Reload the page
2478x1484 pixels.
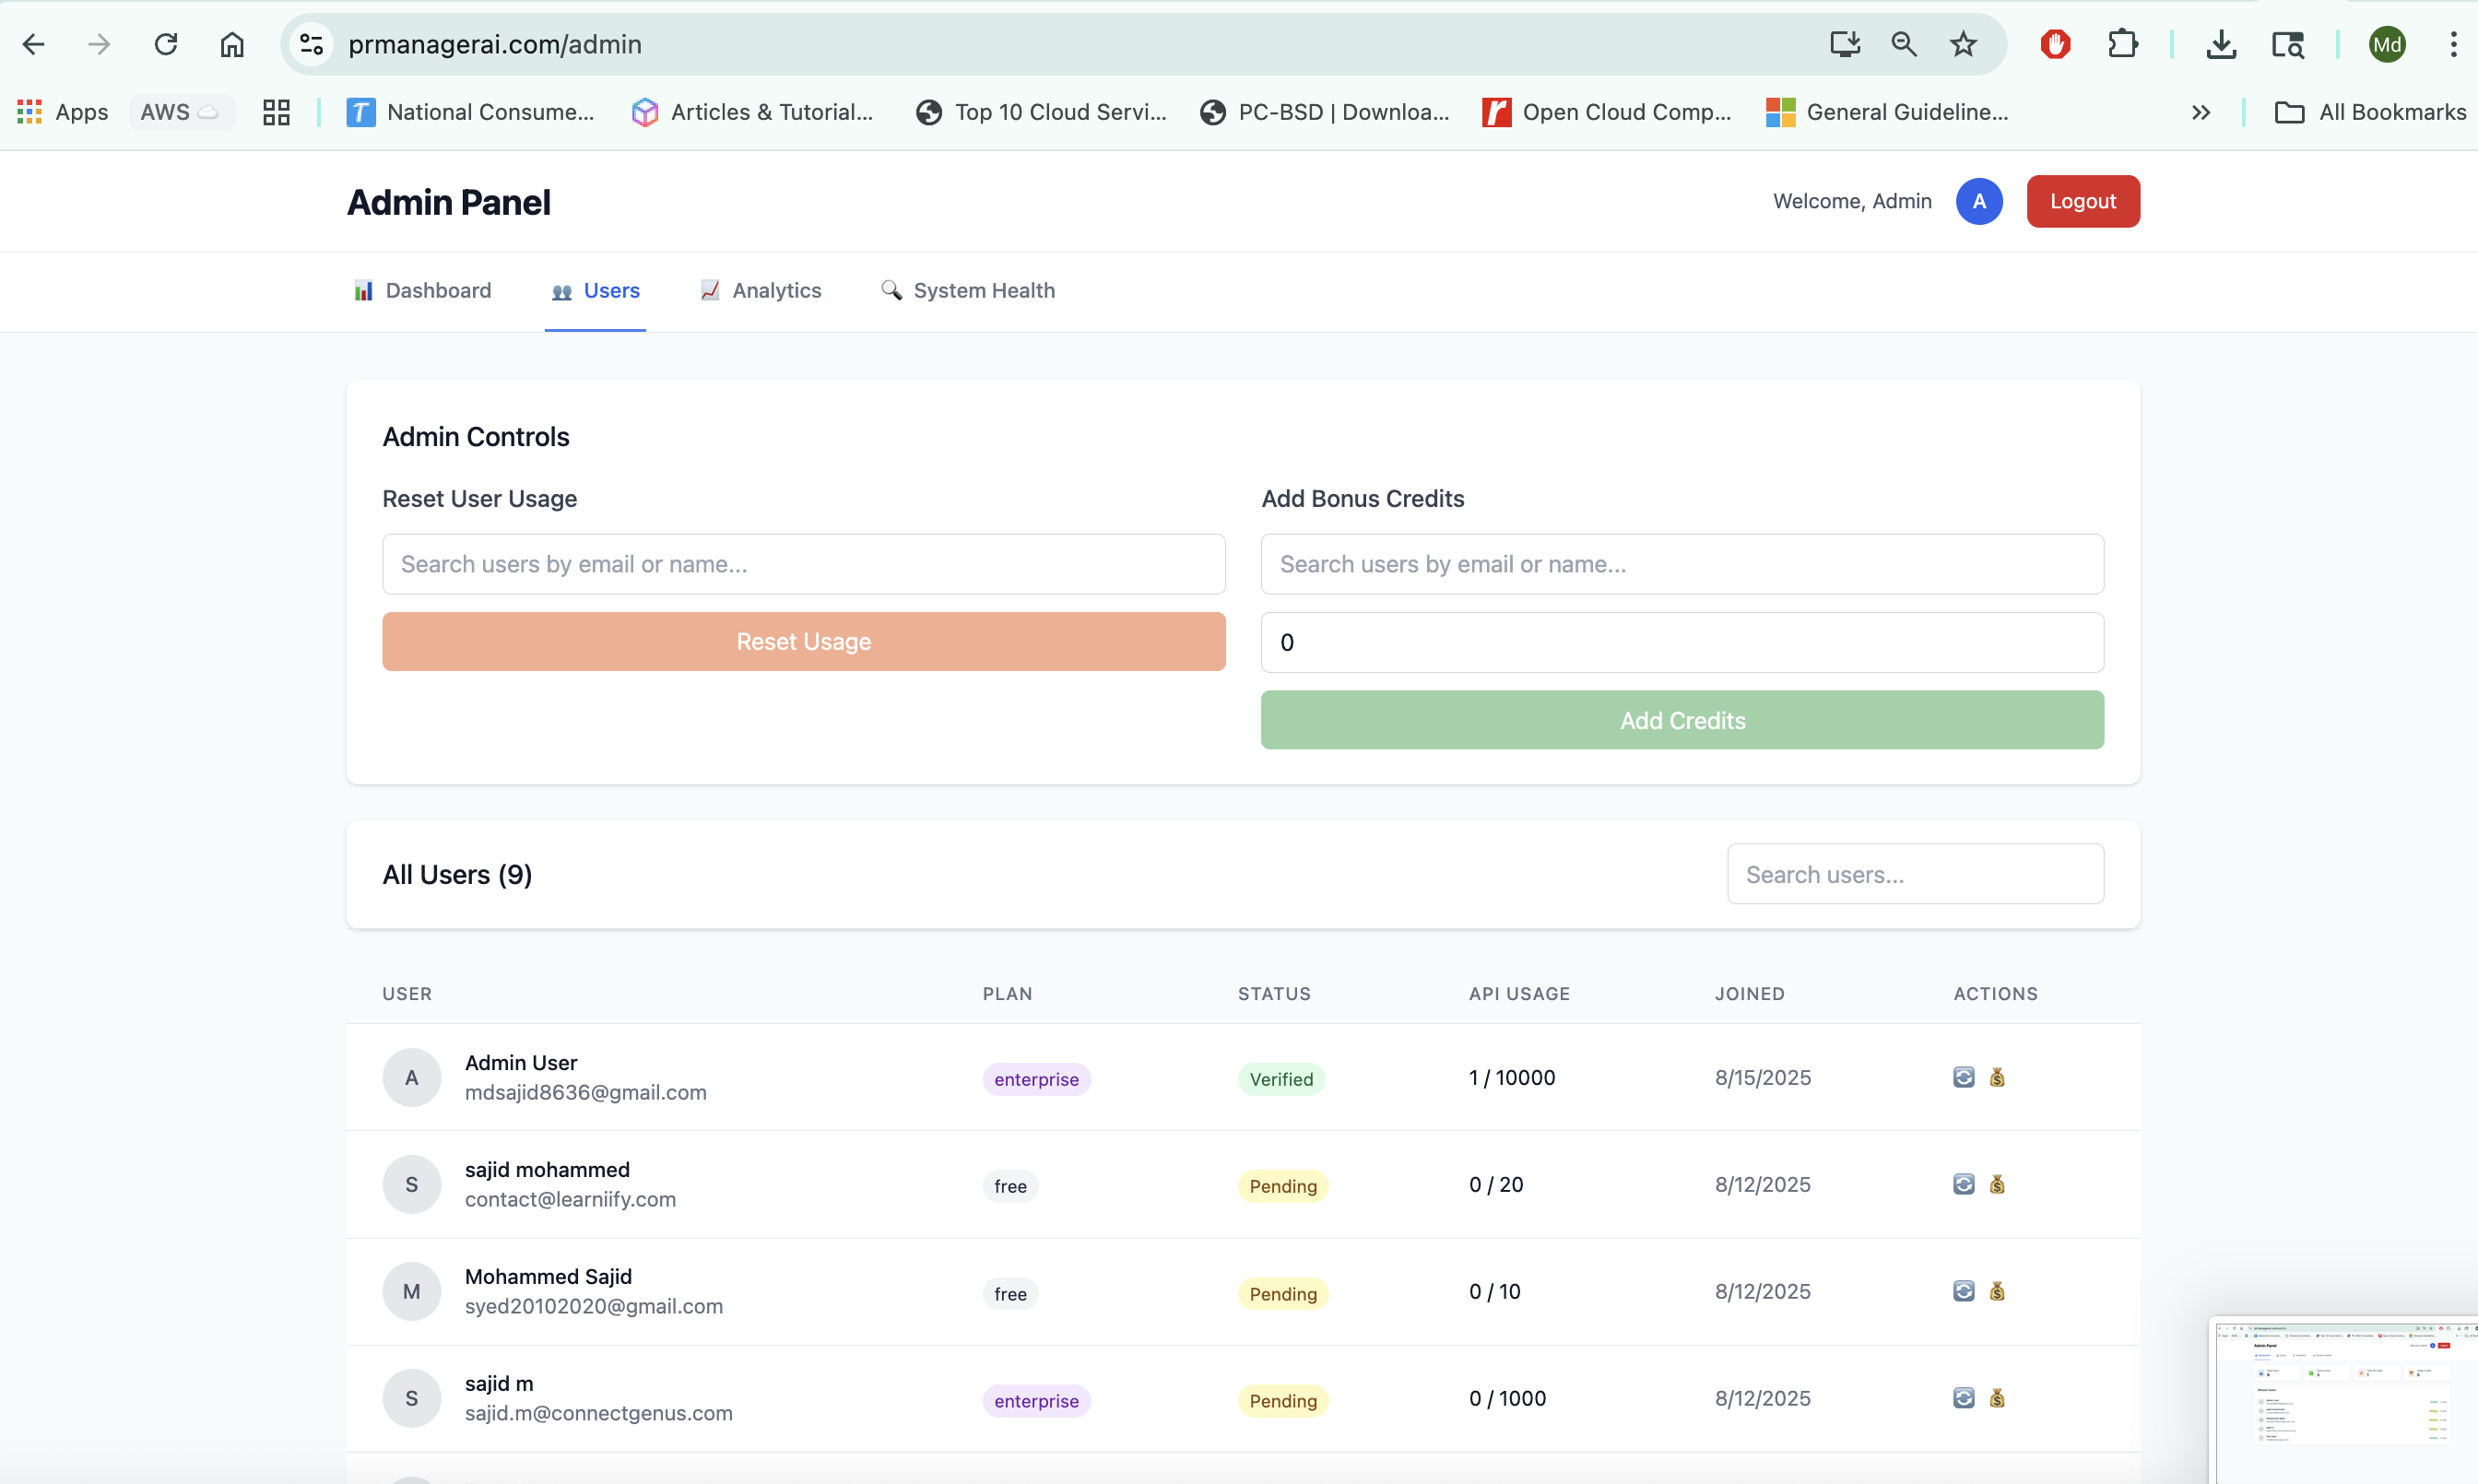point(166,44)
